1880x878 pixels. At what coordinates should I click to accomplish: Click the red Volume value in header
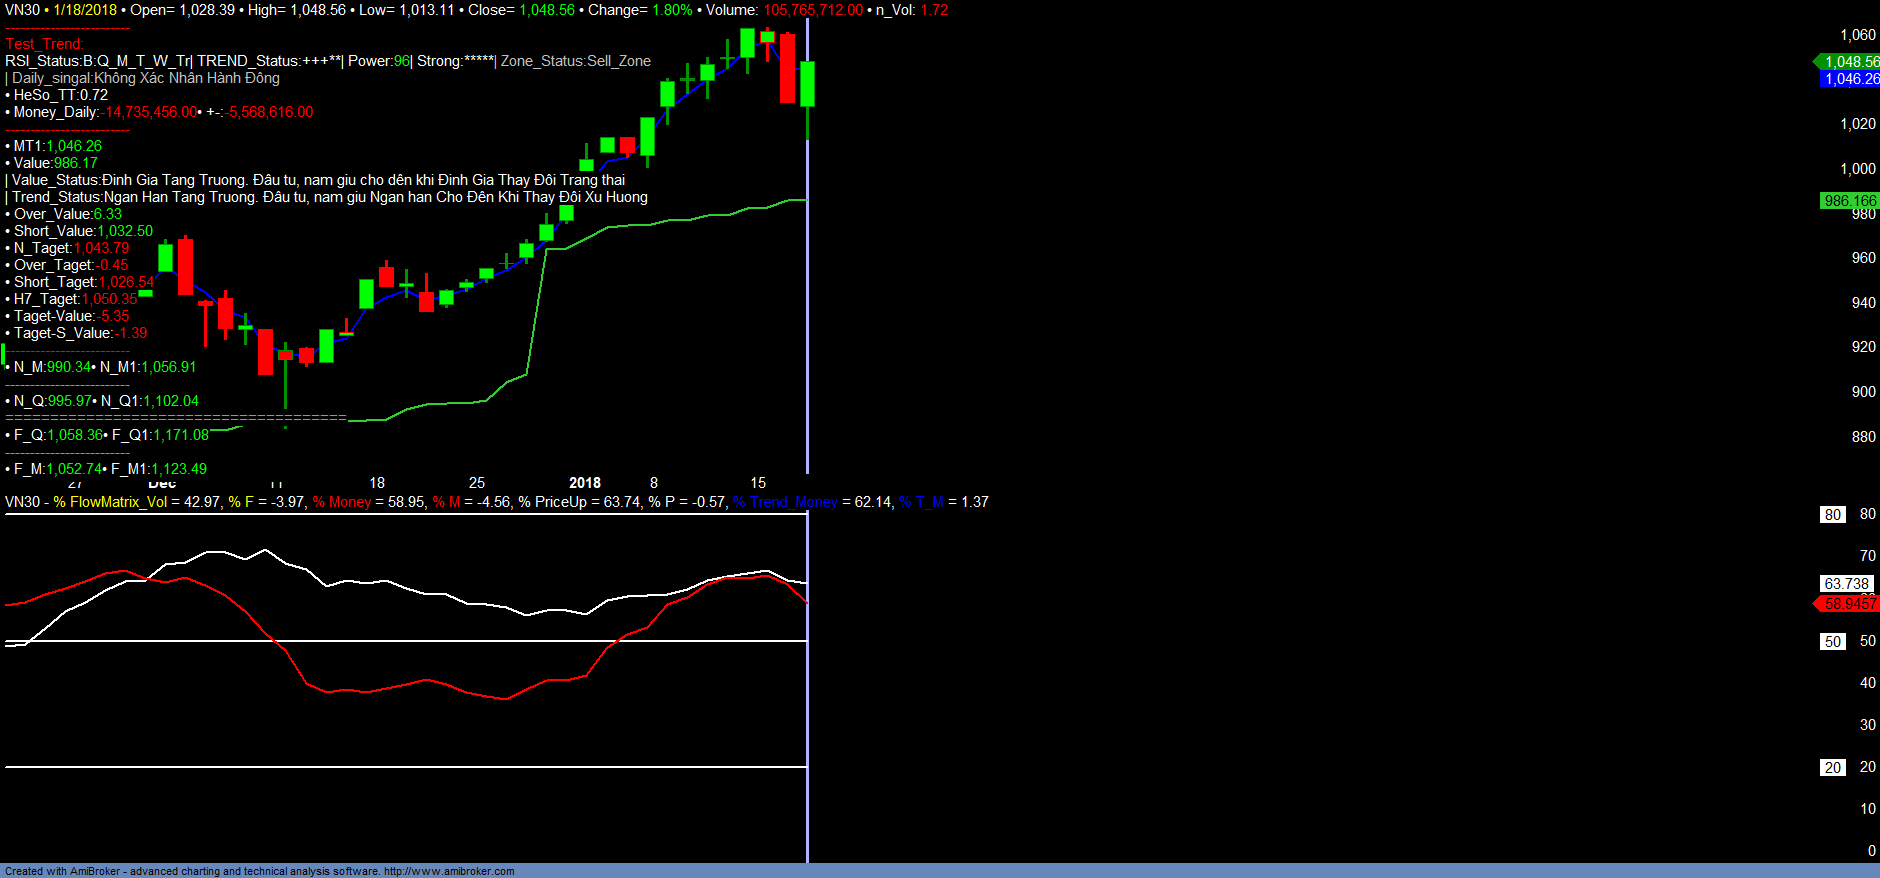813,10
